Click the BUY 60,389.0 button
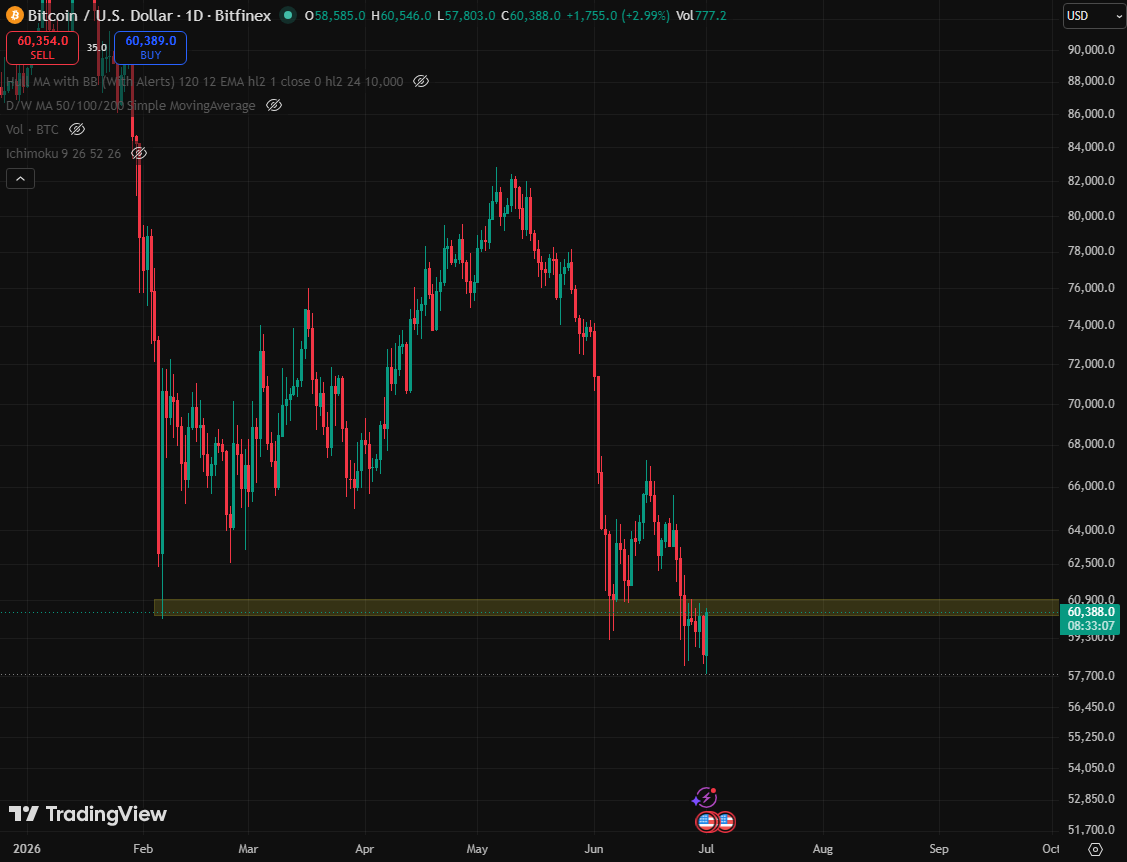Screen dimensions: 1127x862 tap(150, 47)
